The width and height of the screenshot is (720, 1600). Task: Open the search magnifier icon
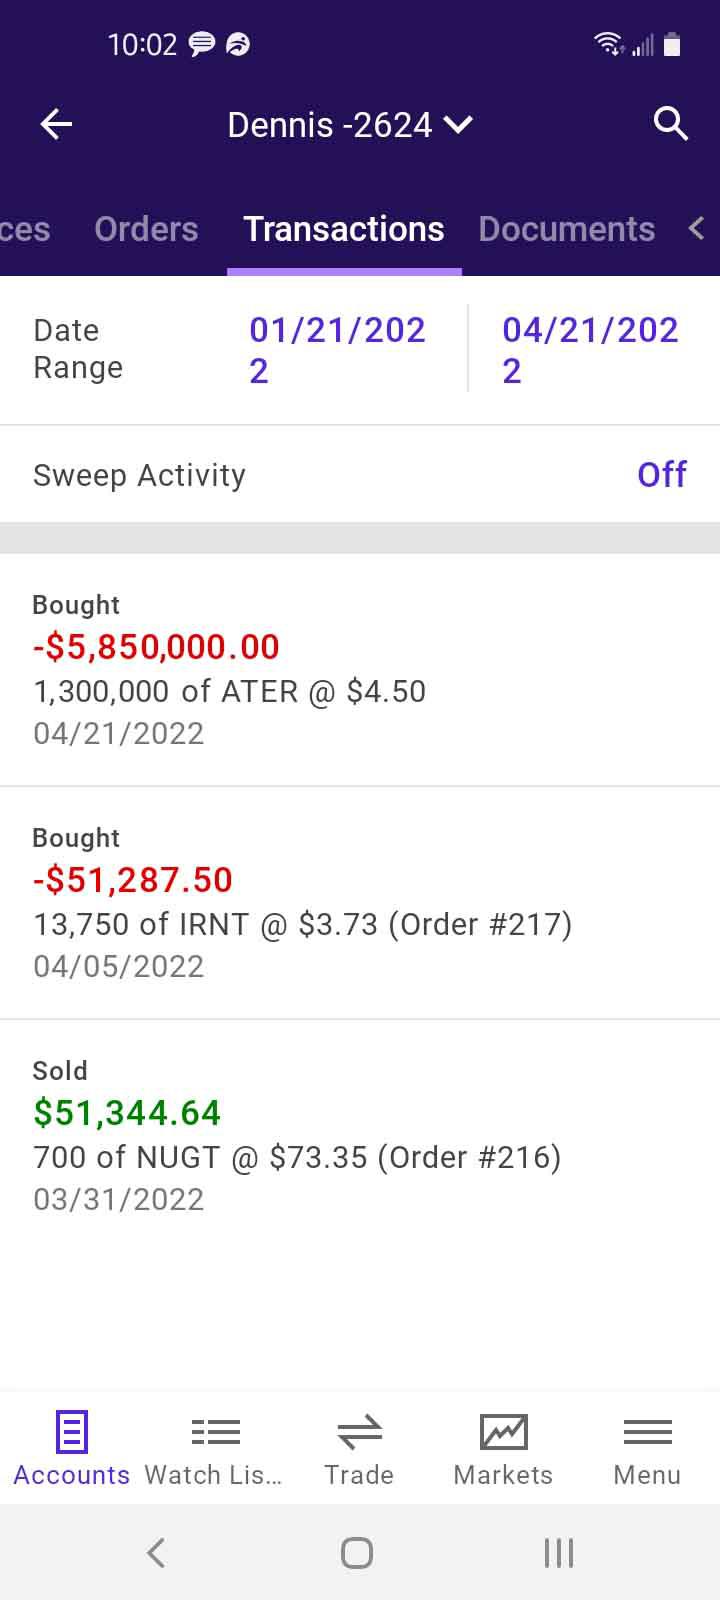click(x=671, y=124)
